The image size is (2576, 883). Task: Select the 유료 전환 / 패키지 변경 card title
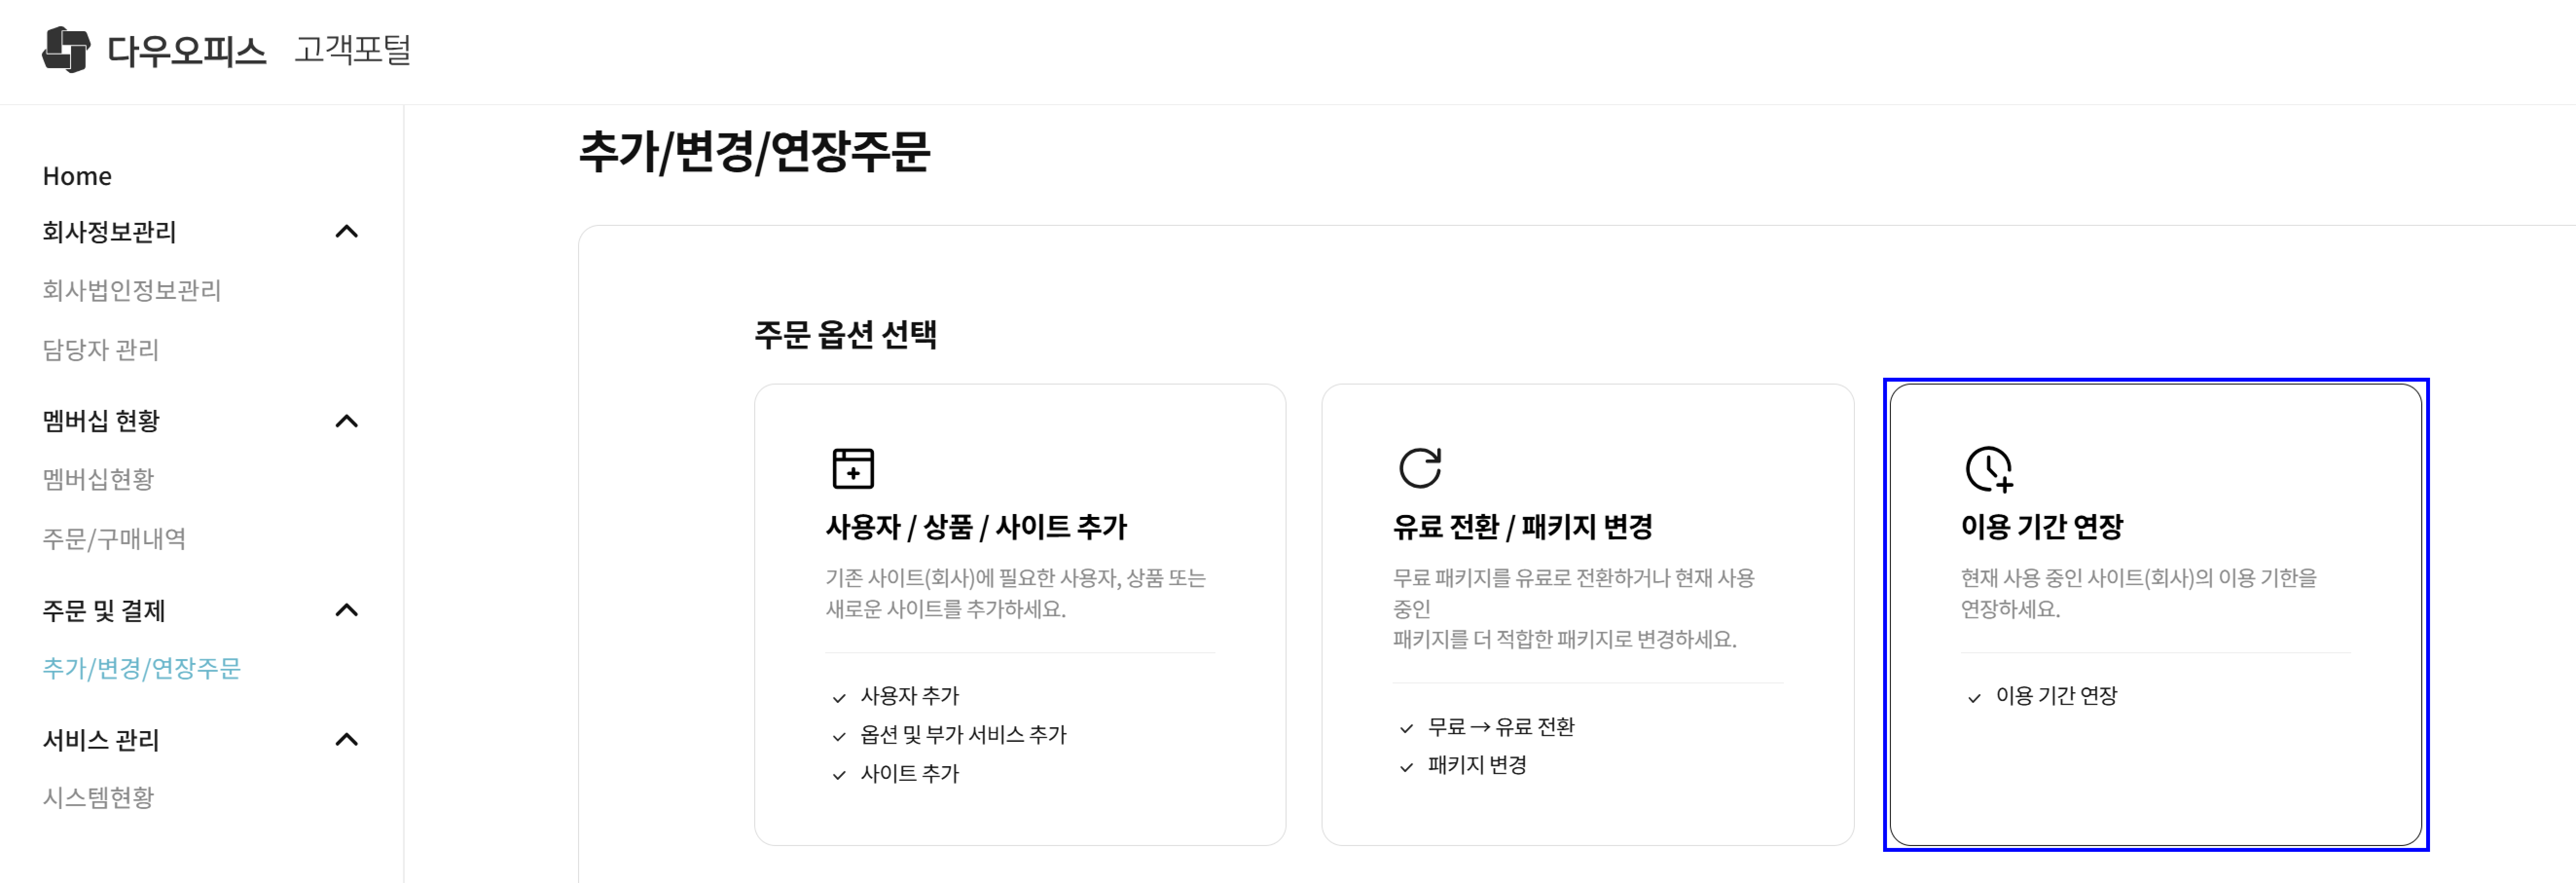point(1522,527)
